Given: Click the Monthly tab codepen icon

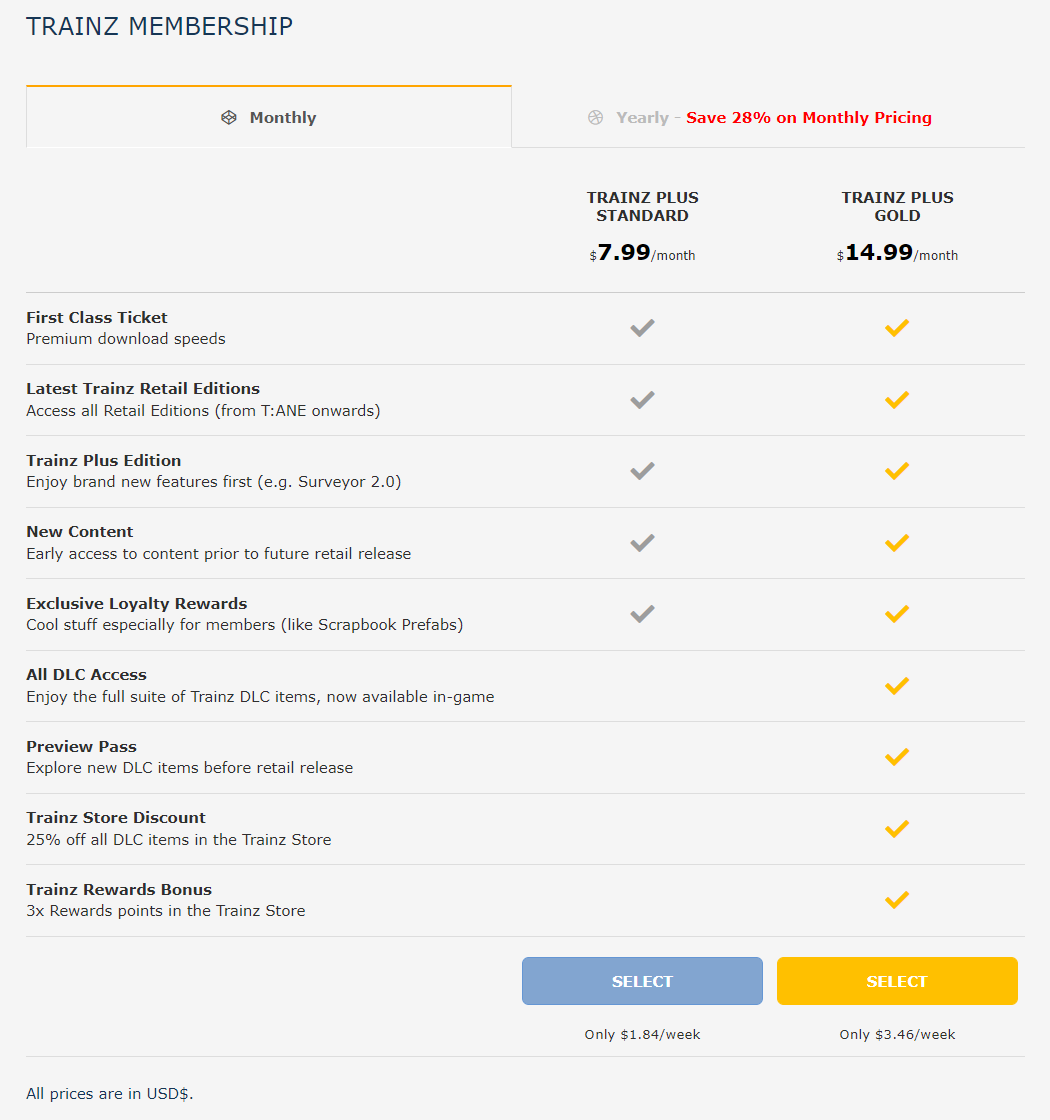Looking at the screenshot, I should pyautogui.click(x=229, y=118).
